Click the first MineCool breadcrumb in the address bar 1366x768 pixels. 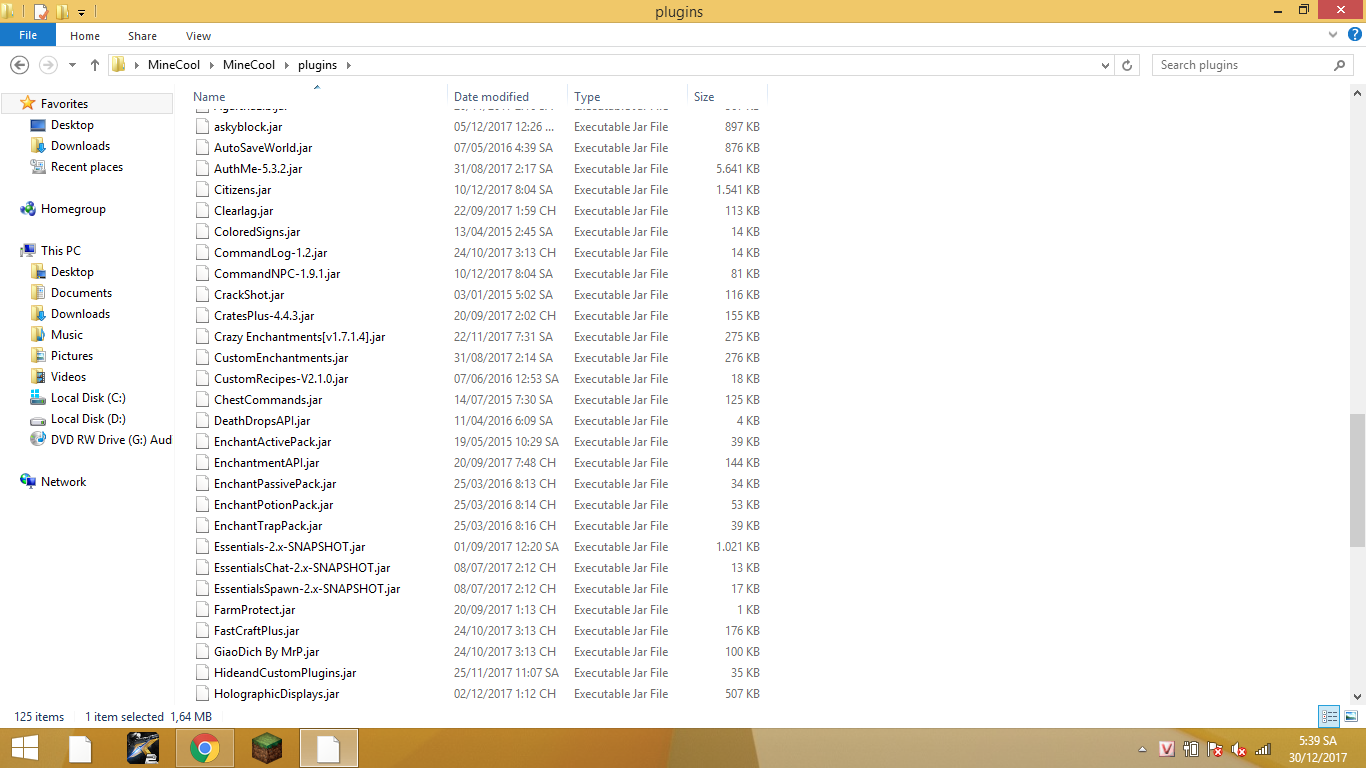tap(174, 65)
